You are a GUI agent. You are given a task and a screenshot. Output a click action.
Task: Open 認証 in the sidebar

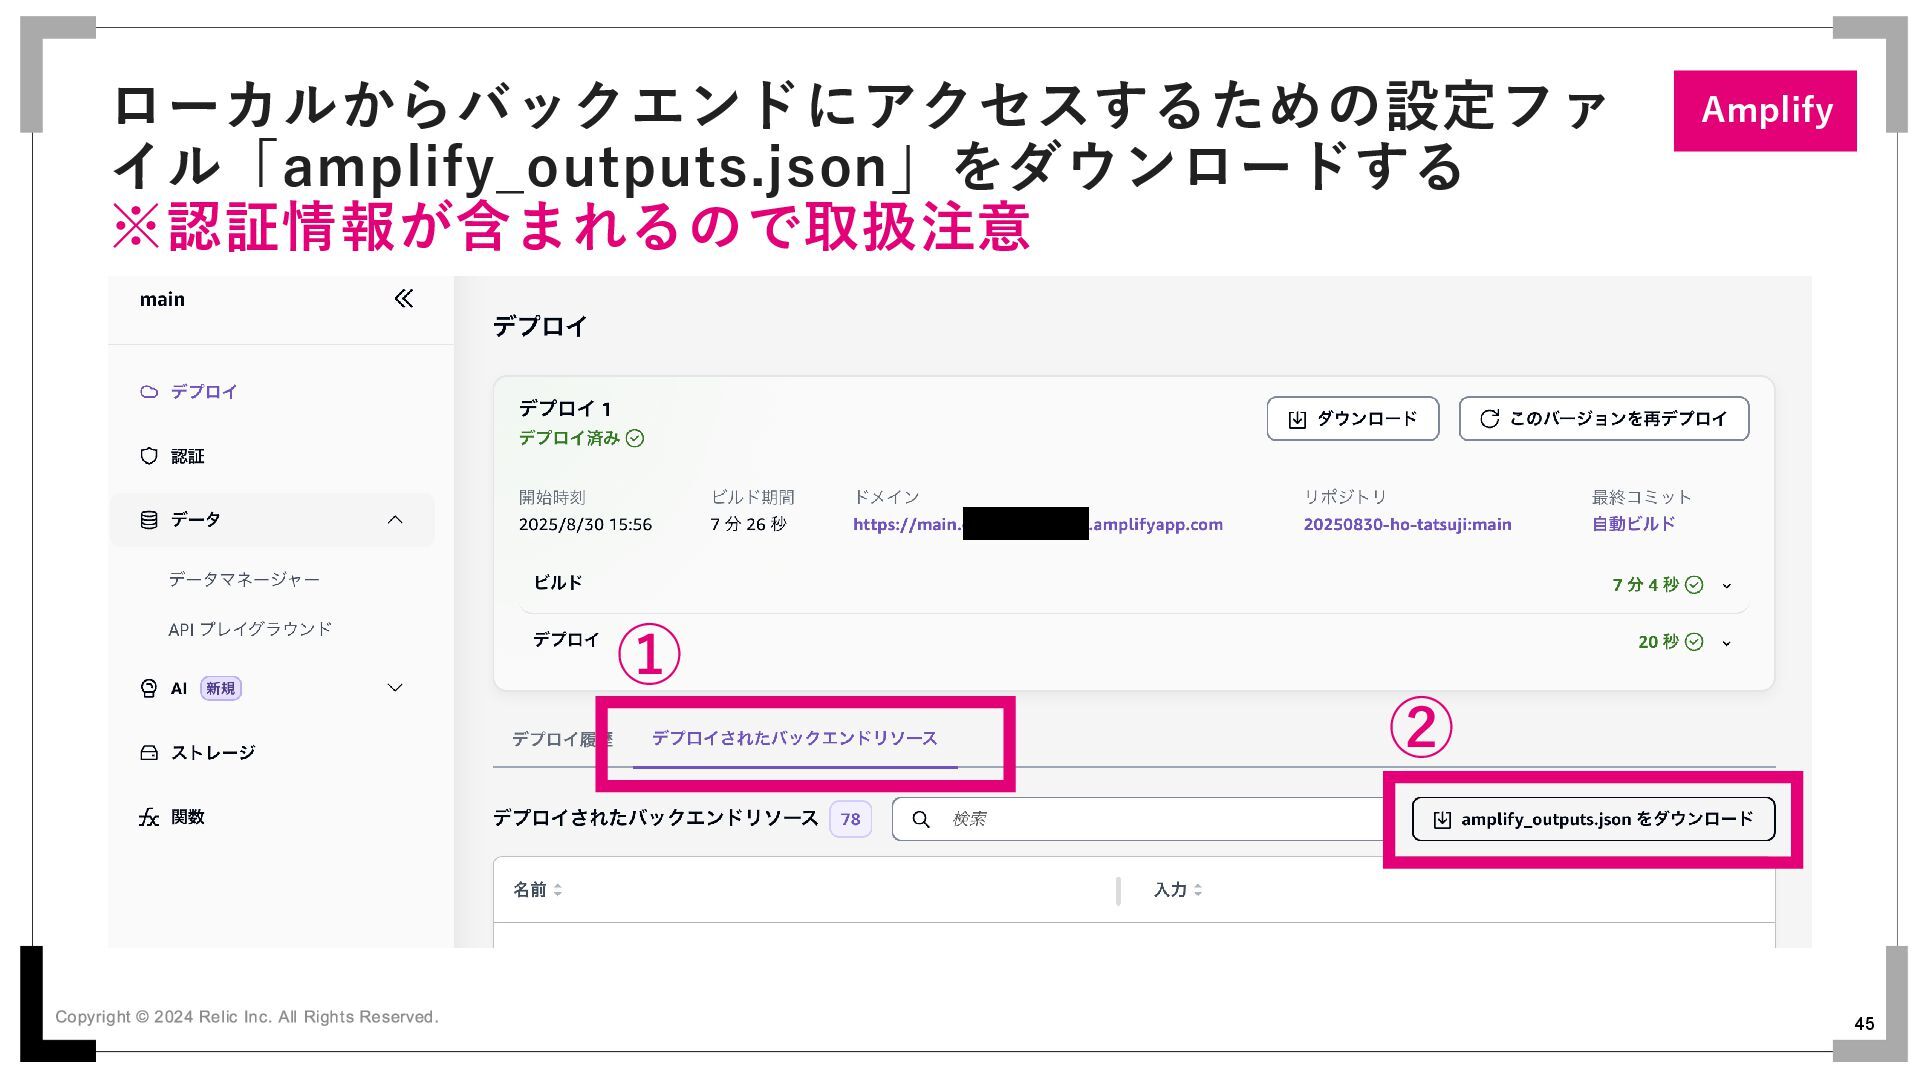[187, 456]
